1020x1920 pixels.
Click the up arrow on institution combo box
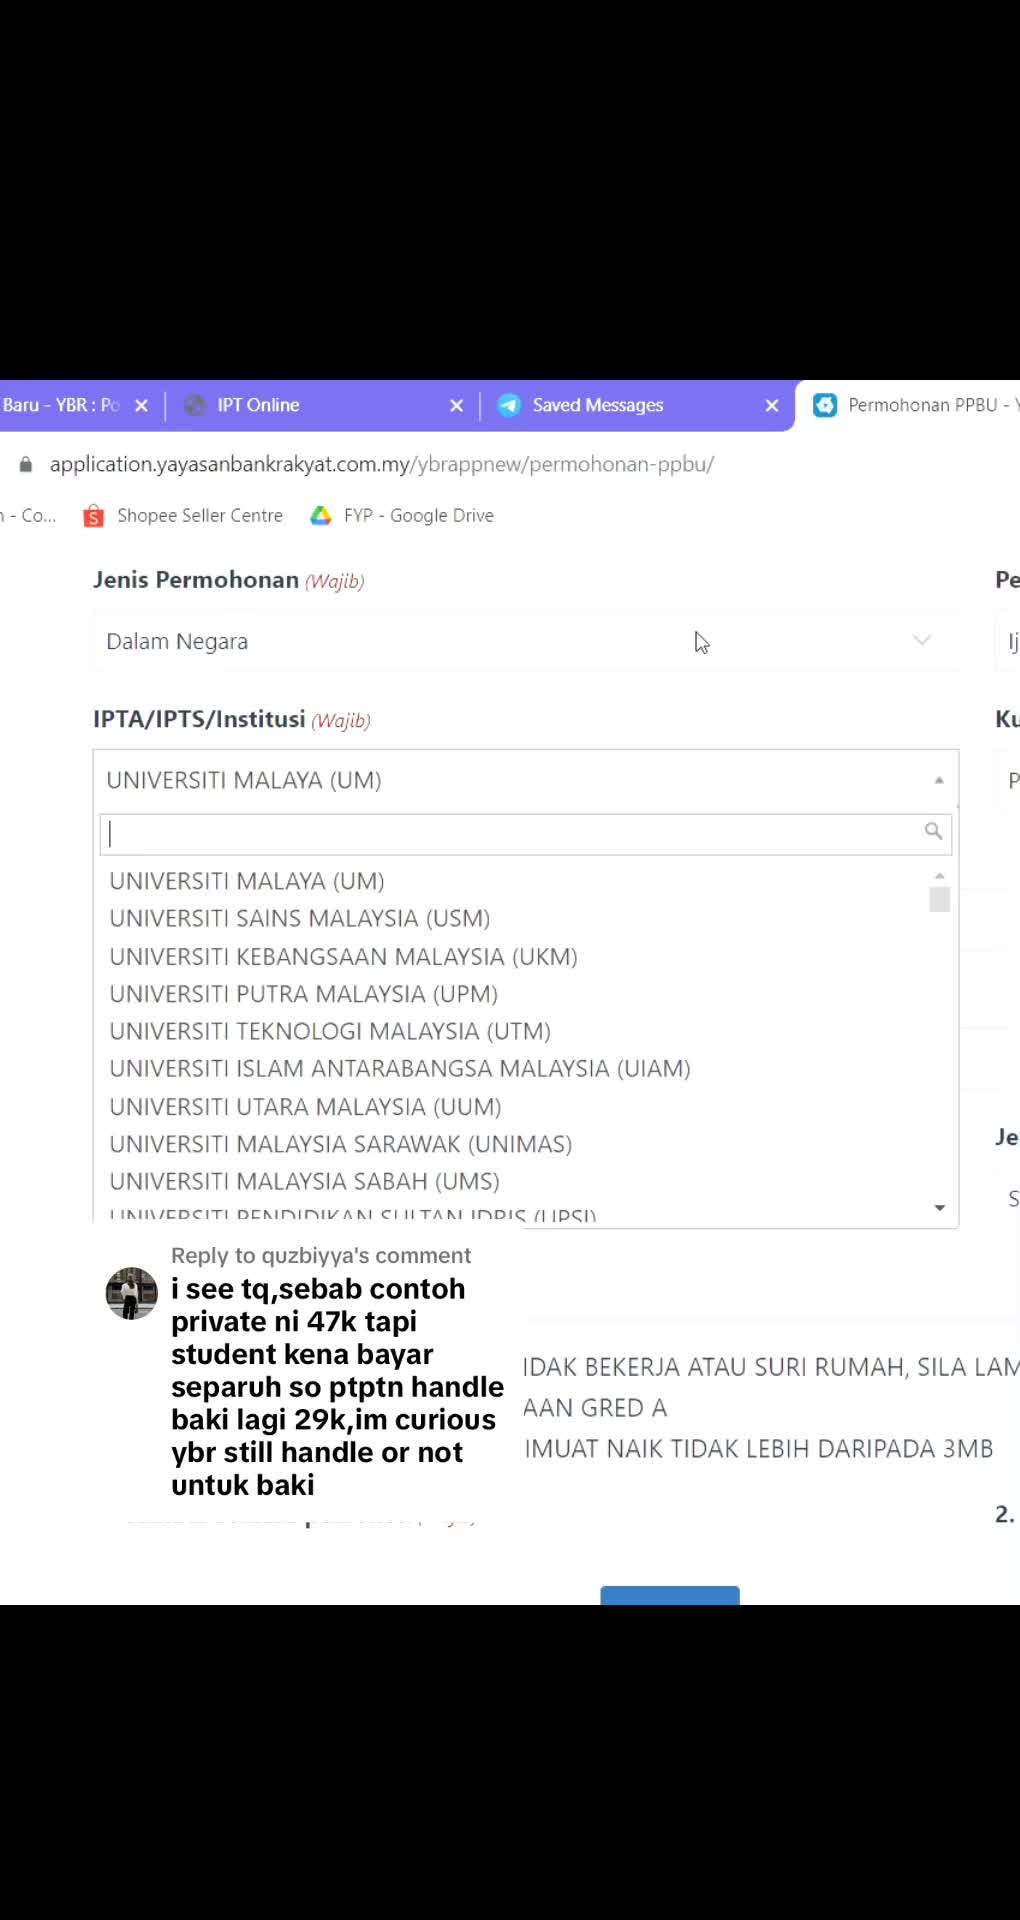tap(939, 780)
